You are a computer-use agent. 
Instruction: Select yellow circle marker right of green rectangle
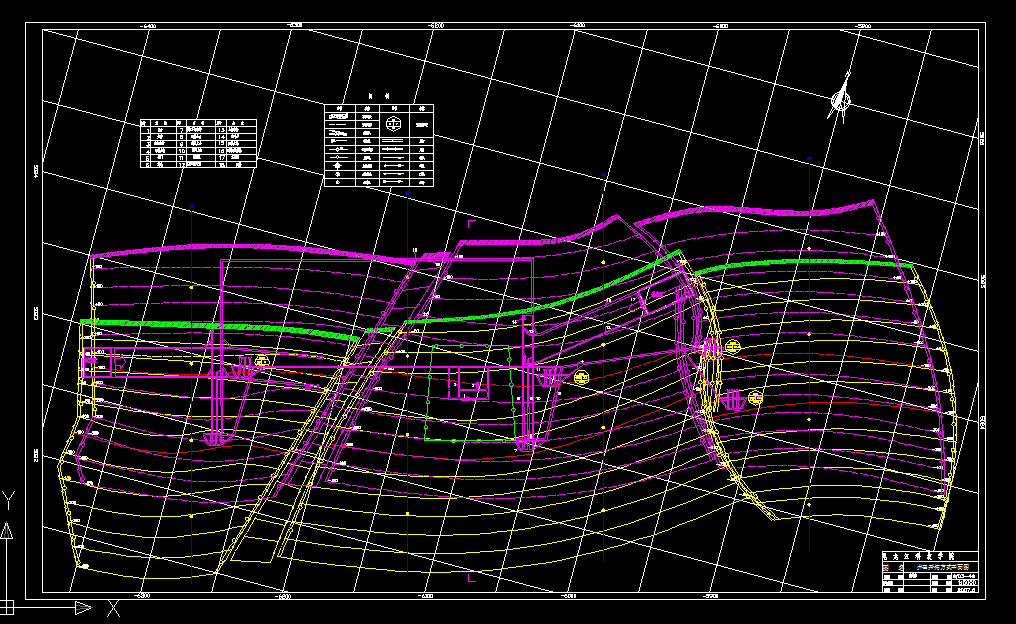[x=581, y=378]
